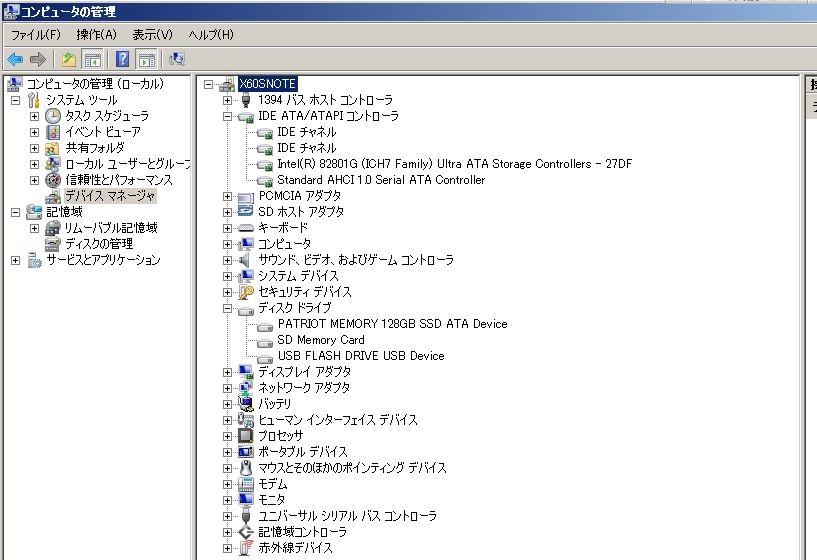Click the イベント ビューア icon
Screen dimensions: 817x560
pyautogui.click(x=53, y=132)
